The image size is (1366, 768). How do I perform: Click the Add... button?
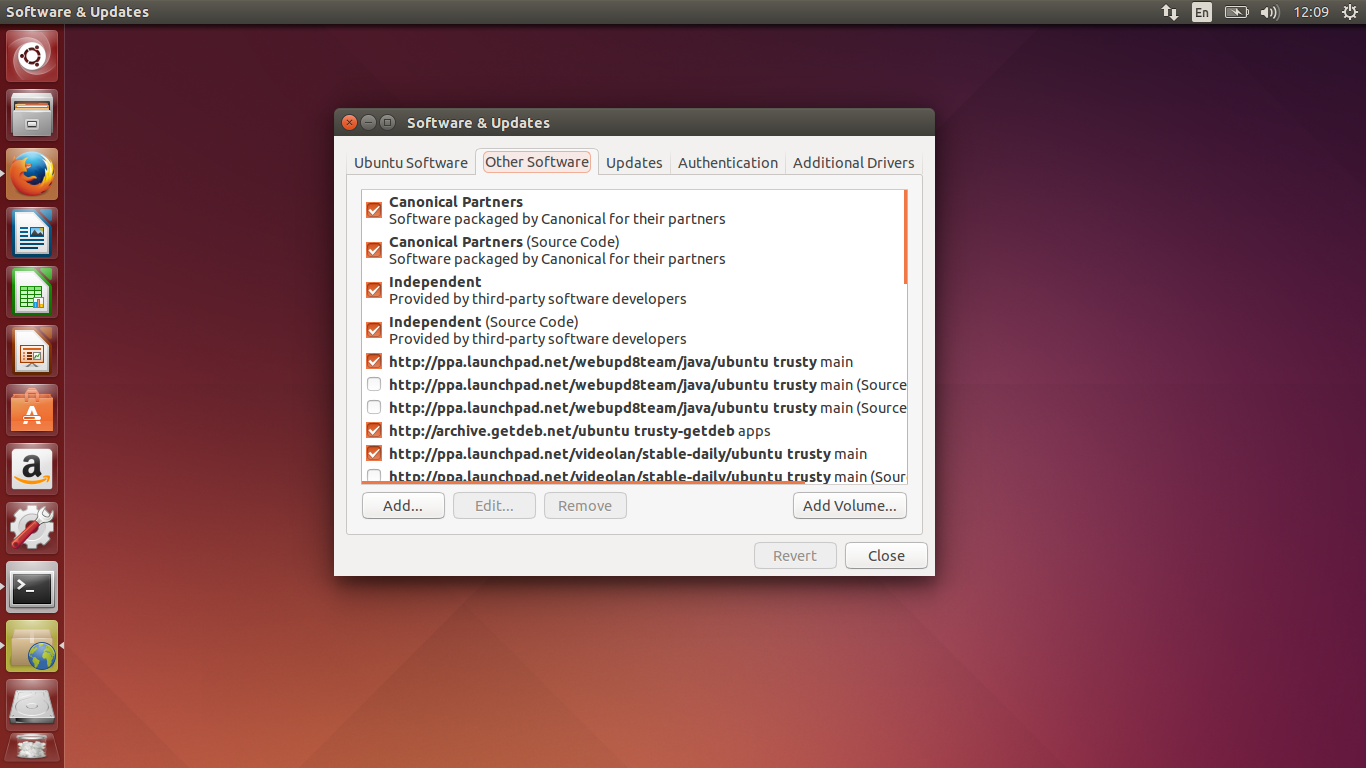pos(403,506)
